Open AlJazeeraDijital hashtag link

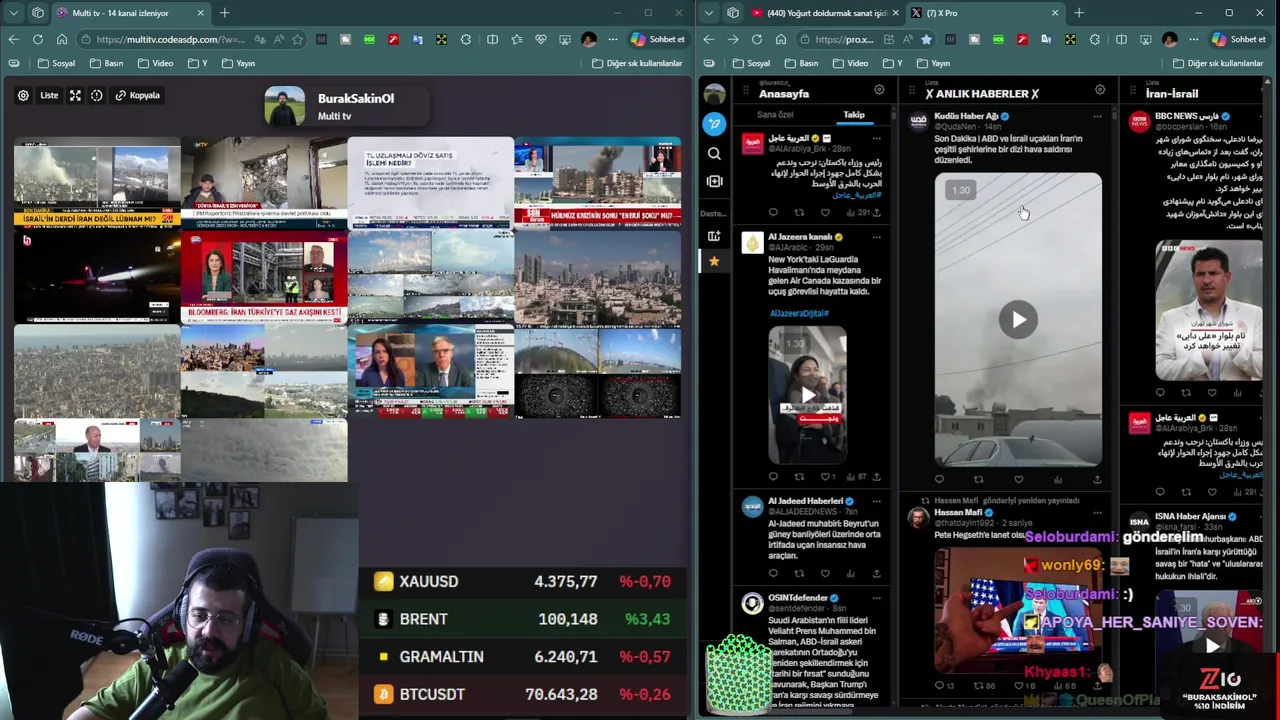click(x=799, y=313)
